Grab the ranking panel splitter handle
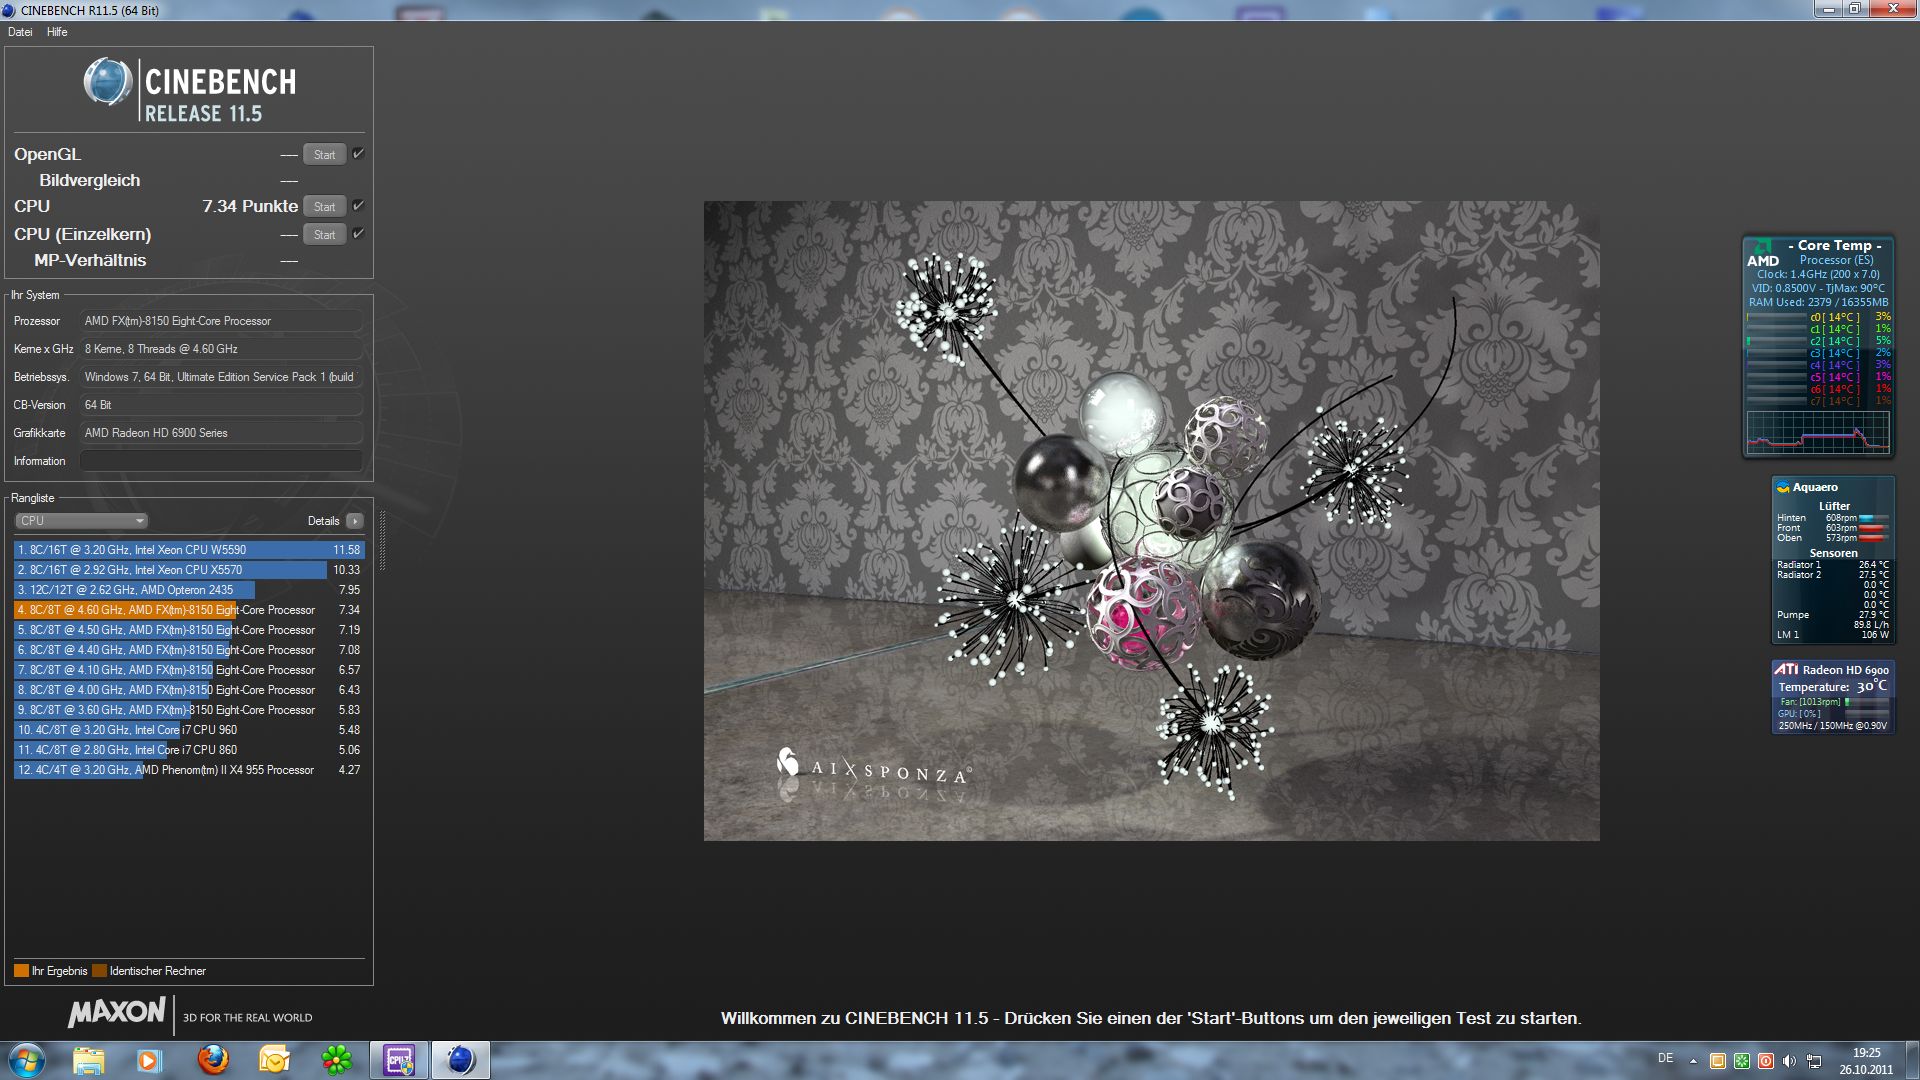Image resolution: width=1920 pixels, height=1080 pixels. tap(382, 541)
